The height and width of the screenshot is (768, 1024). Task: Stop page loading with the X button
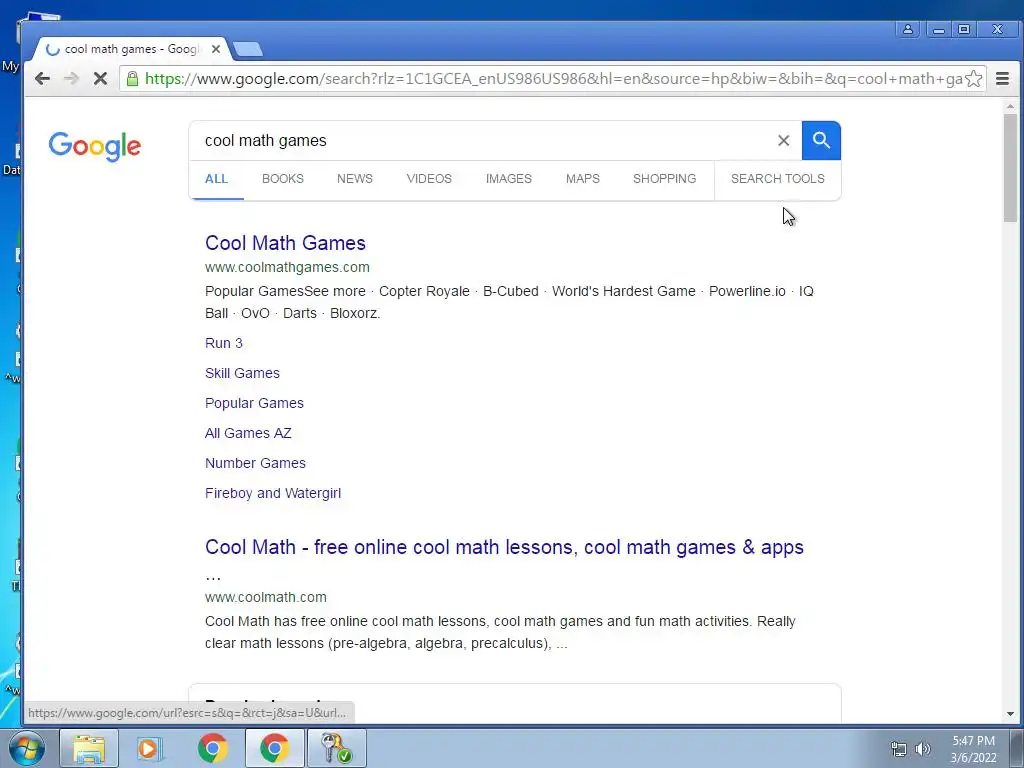(100, 79)
